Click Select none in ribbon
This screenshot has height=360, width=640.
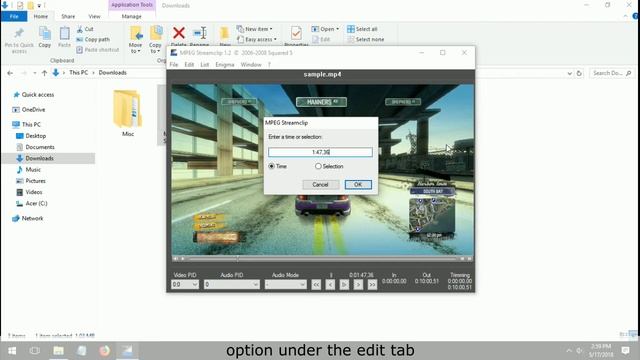(x=365, y=40)
